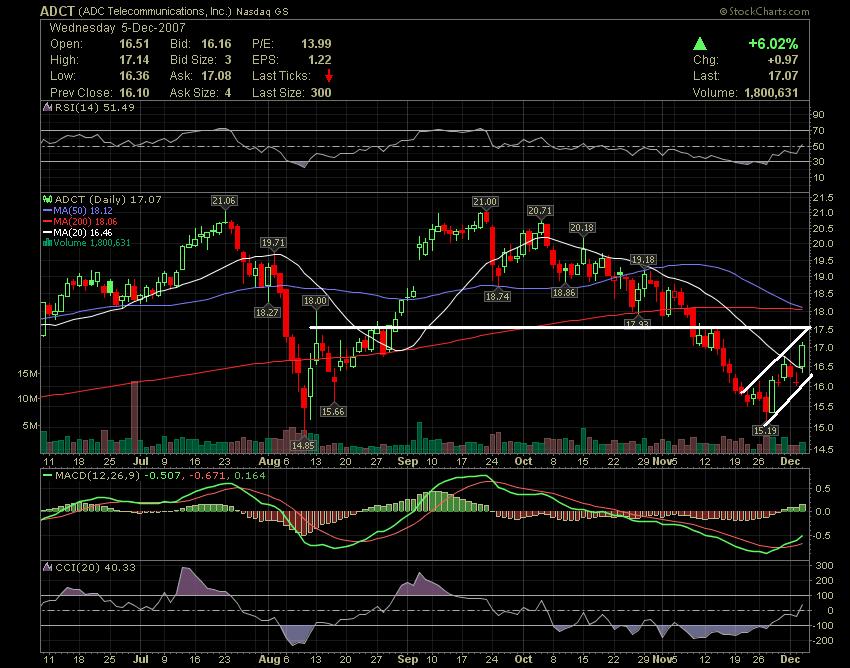Screen dimensions: 850x668
Task: Click the 20.18 price annotation
Action: (582, 228)
